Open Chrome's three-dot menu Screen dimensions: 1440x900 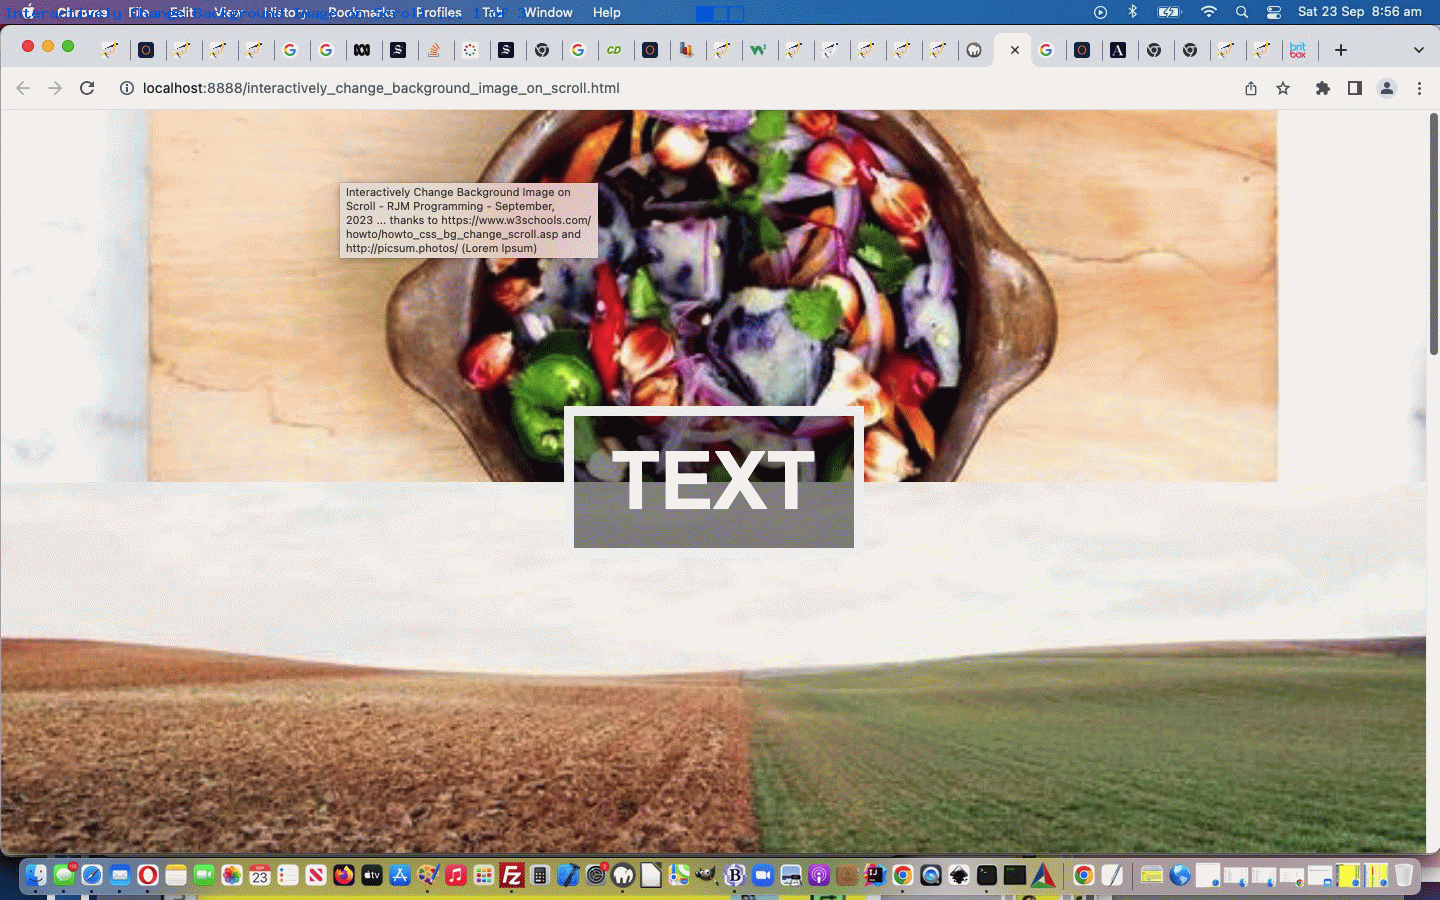point(1419,88)
